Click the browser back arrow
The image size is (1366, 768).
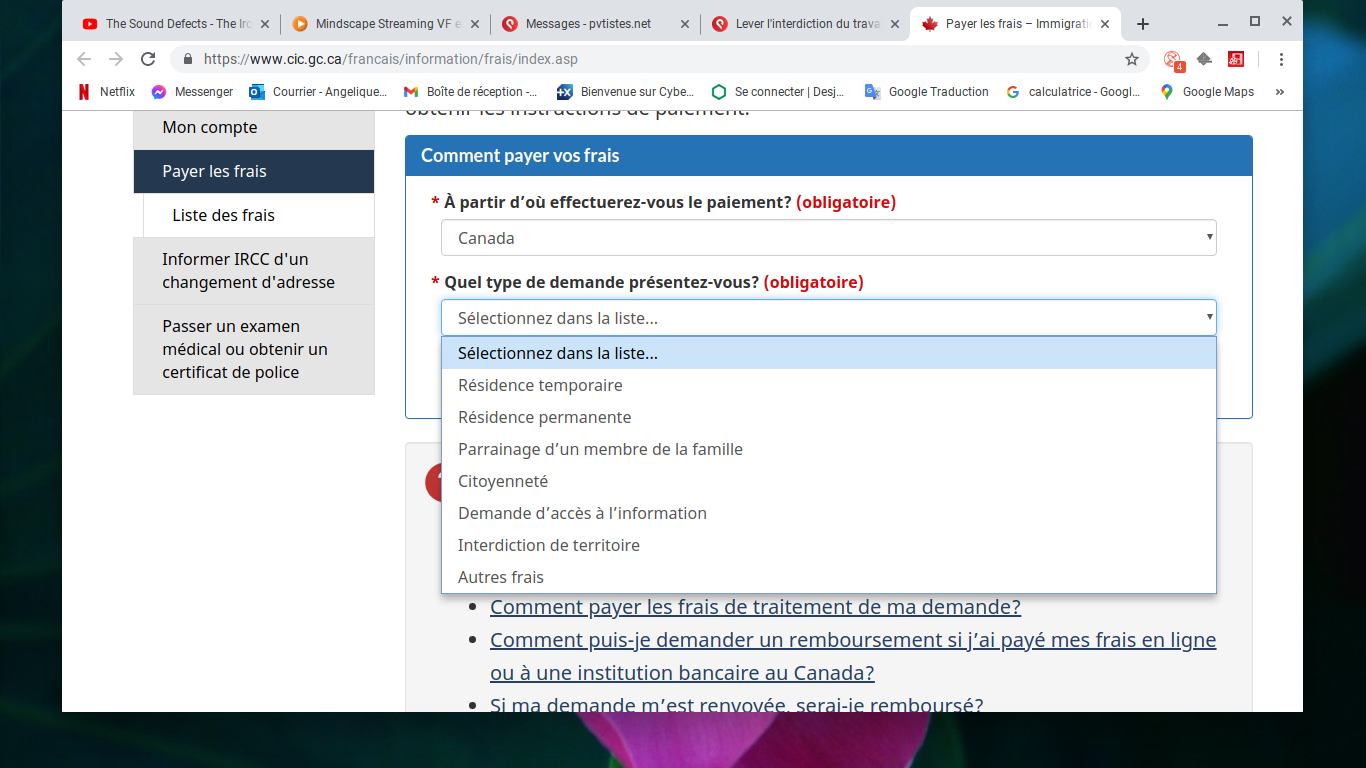tap(84, 59)
